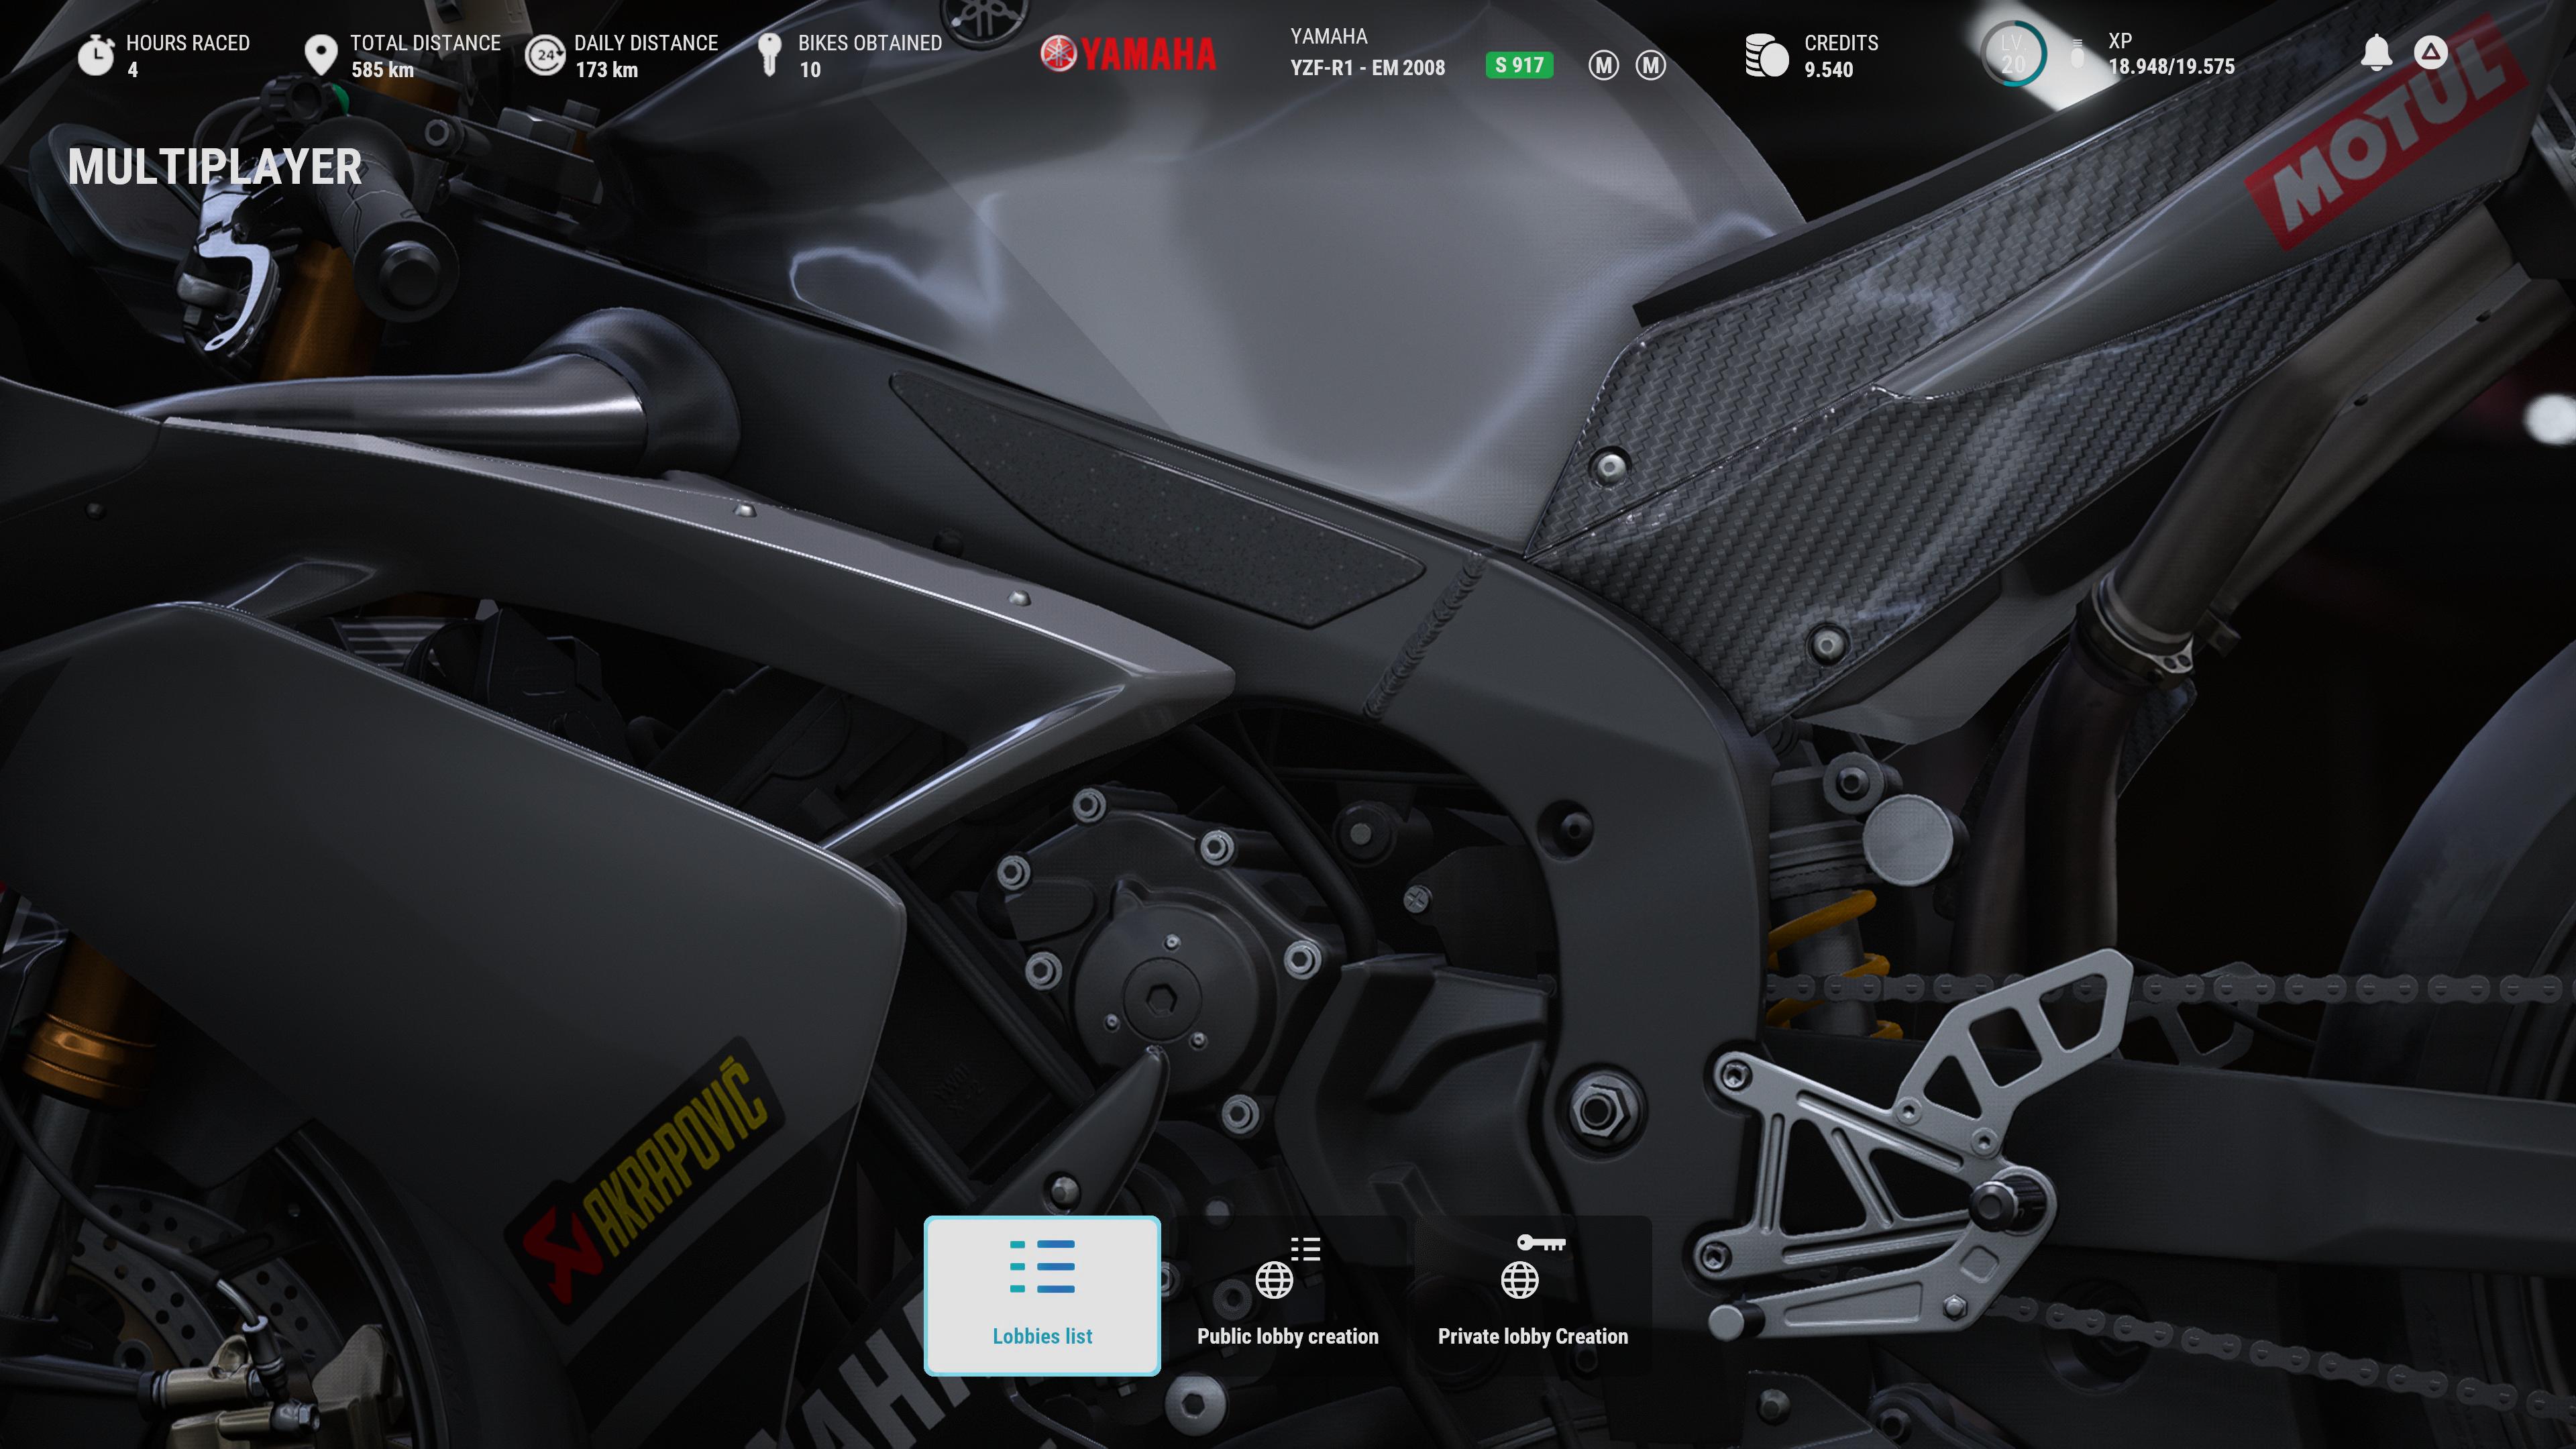The image size is (2576, 1449).
Task: Click the YZF-R1 - EM 2008 model name
Action: coord(1367,68)
